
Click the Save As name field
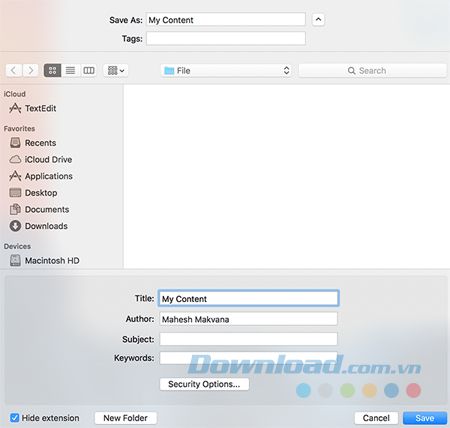(x=226, y=20)
